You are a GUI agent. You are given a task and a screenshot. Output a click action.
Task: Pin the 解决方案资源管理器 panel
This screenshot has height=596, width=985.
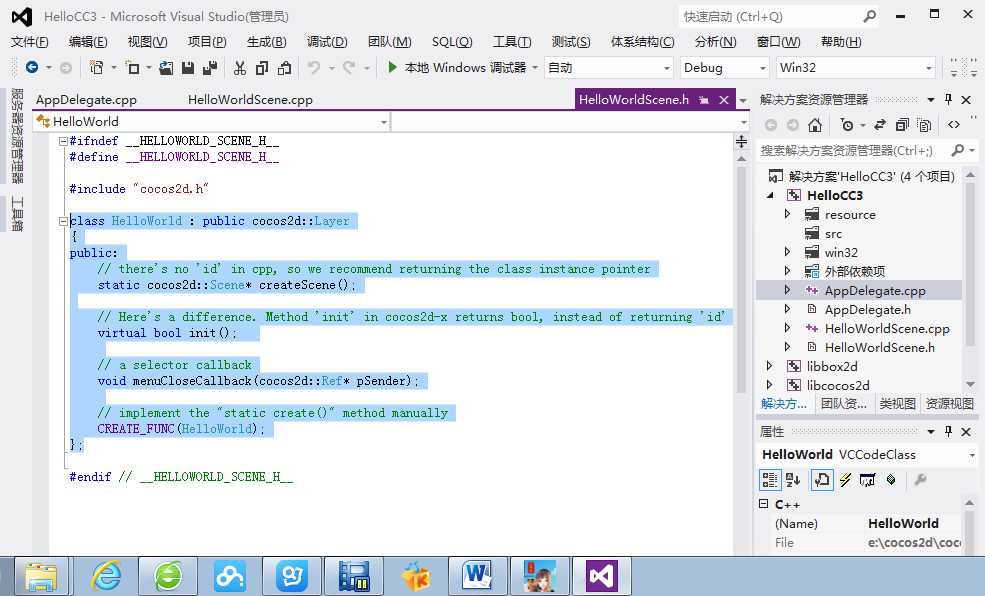click(949, 99)
